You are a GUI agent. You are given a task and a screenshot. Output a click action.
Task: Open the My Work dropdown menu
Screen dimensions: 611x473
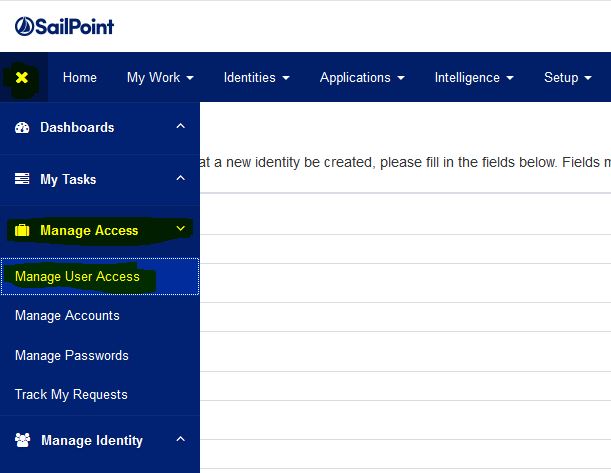point(160,78)
